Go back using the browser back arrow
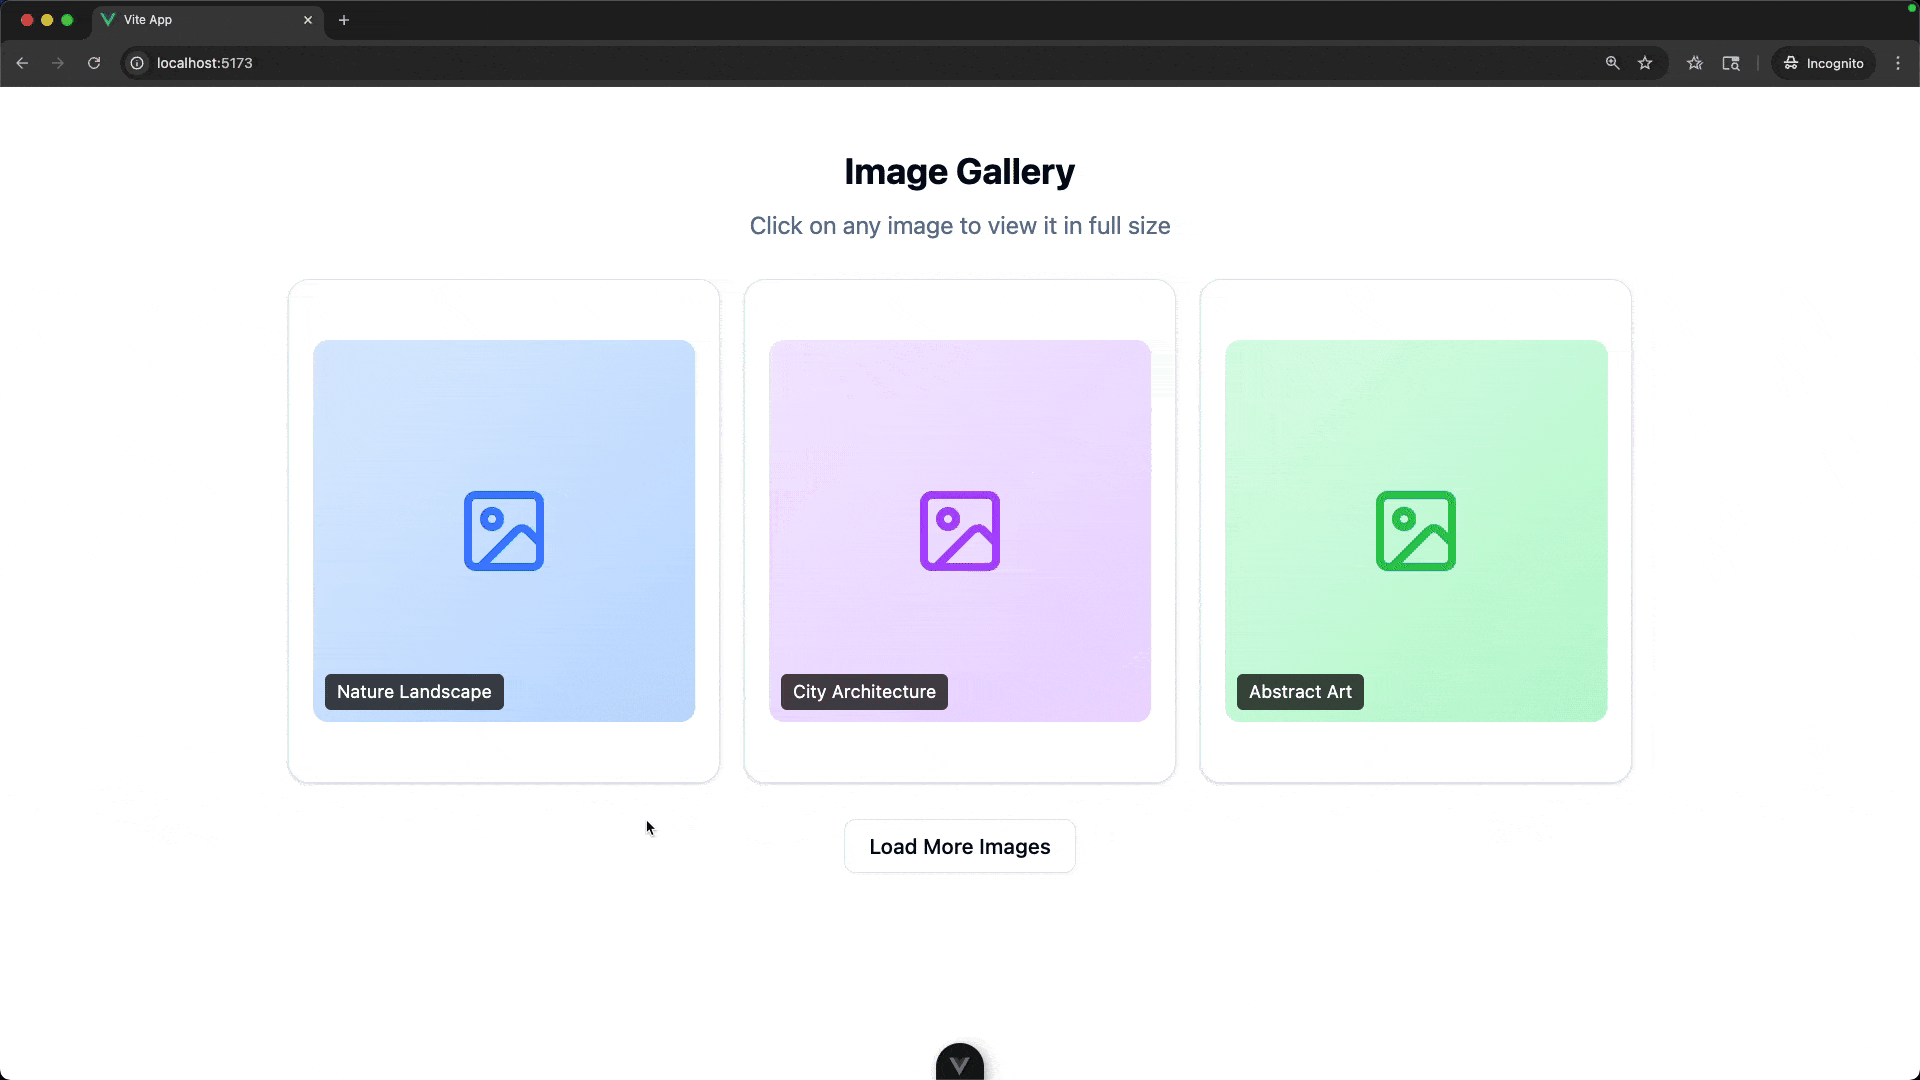 [22, 63]
